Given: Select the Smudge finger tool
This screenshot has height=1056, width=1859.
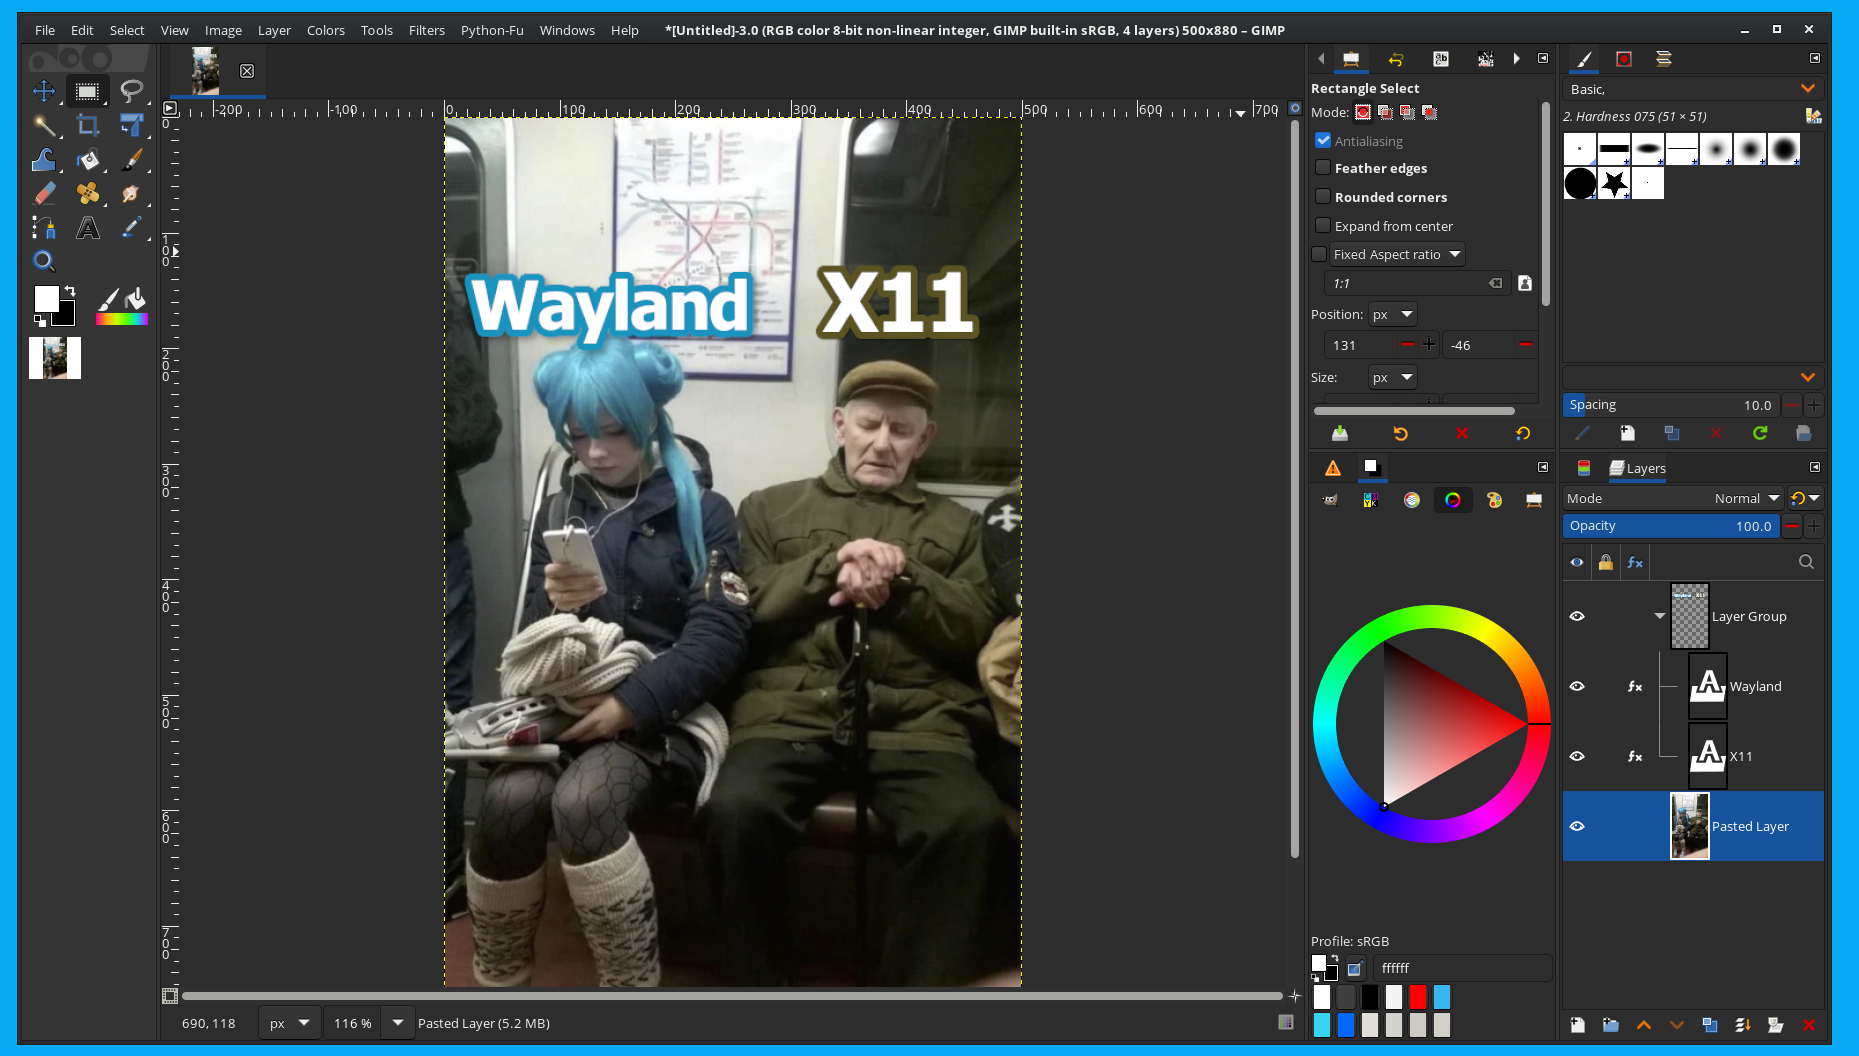Looking at the screenshot, I should 131,193.
